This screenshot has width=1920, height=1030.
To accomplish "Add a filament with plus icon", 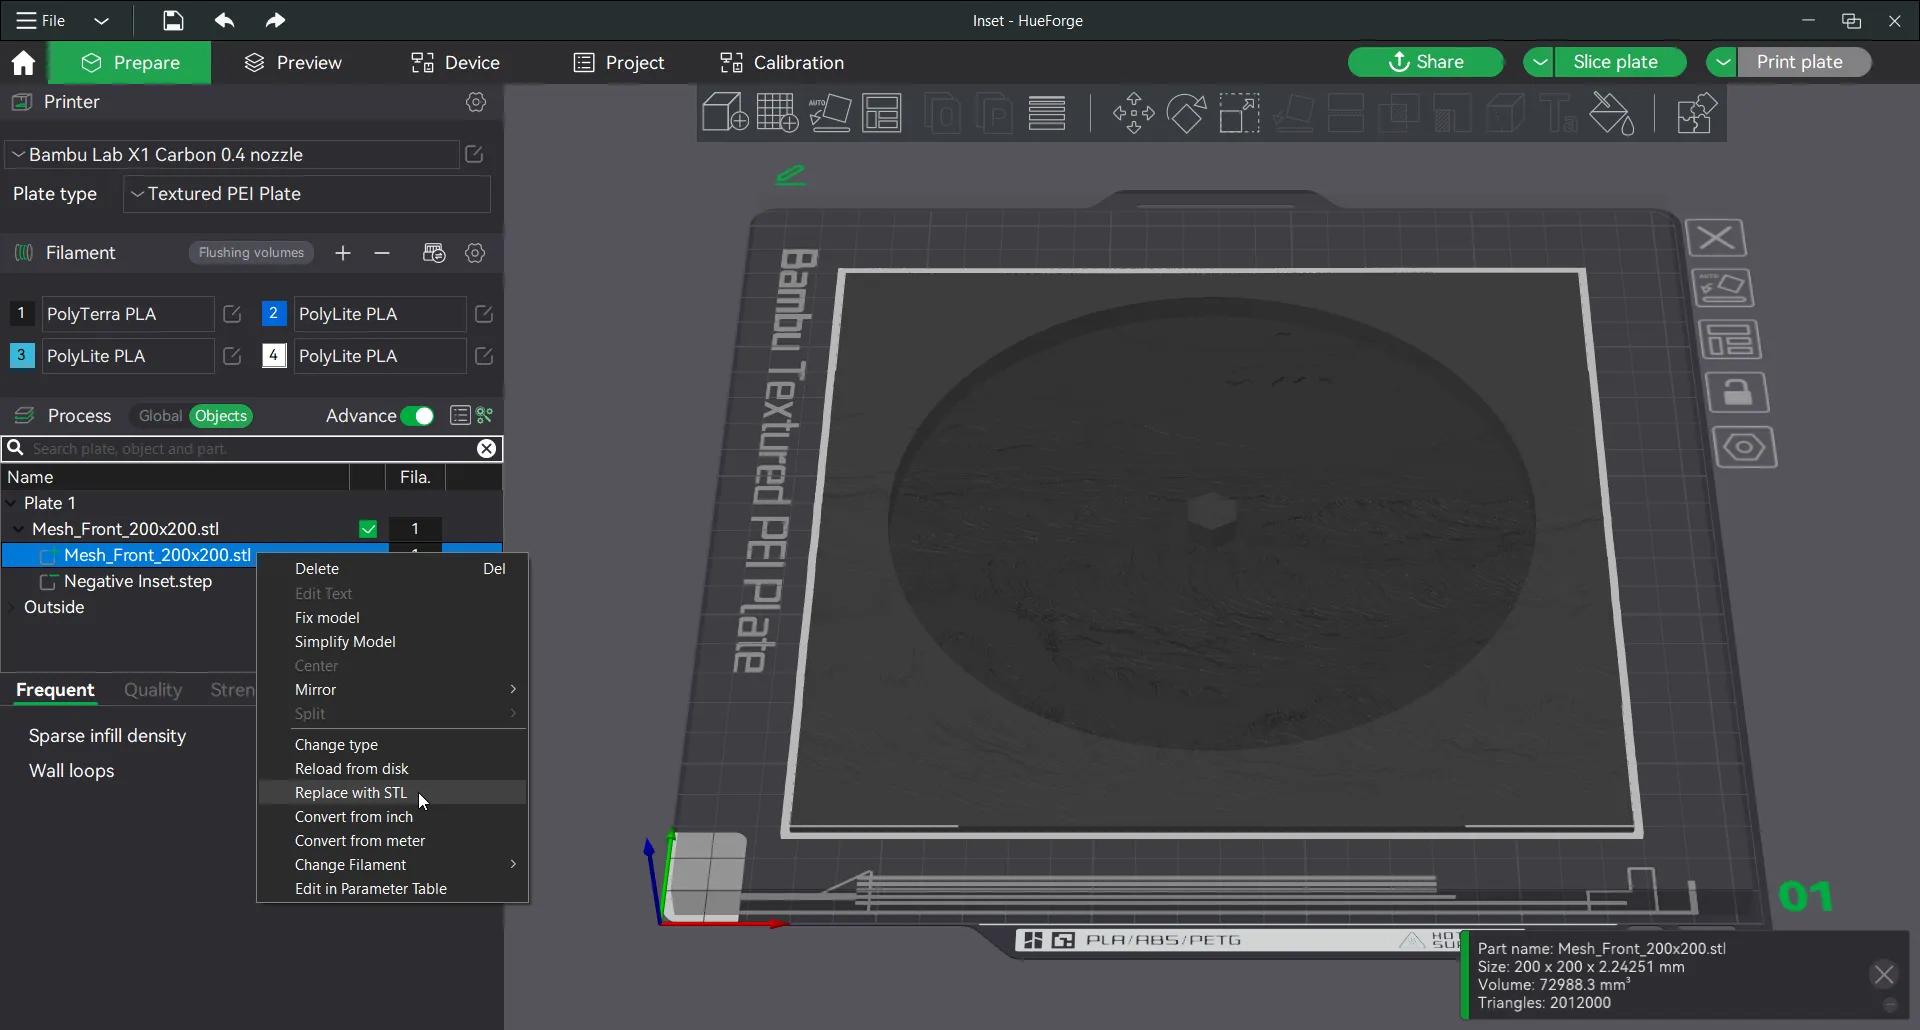I will coord(343,253).
